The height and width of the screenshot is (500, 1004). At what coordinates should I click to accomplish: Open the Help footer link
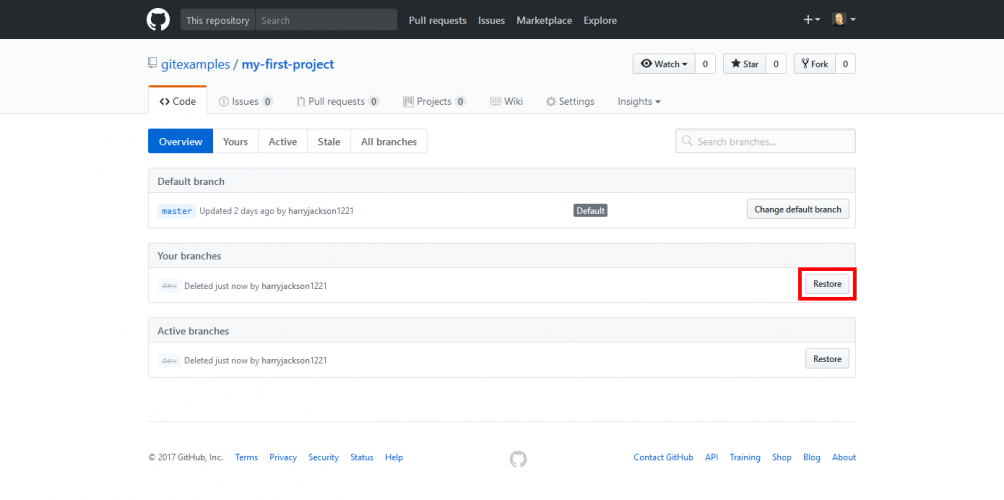(394, 457)
